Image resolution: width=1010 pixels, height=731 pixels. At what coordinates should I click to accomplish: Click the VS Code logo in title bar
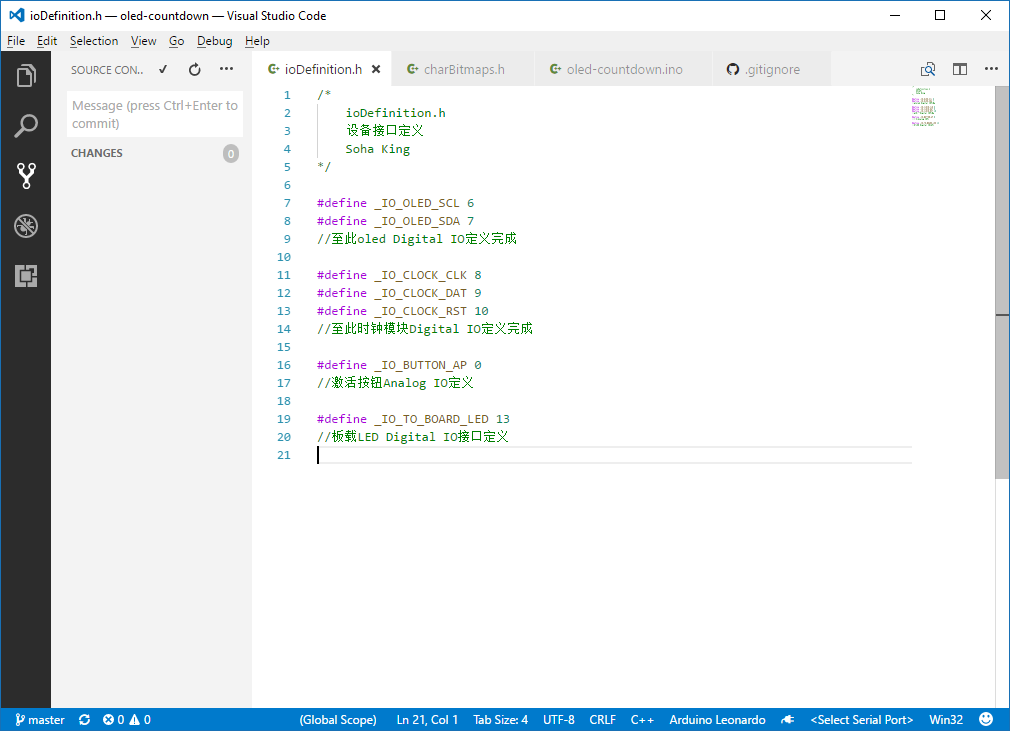coord(16,15)
